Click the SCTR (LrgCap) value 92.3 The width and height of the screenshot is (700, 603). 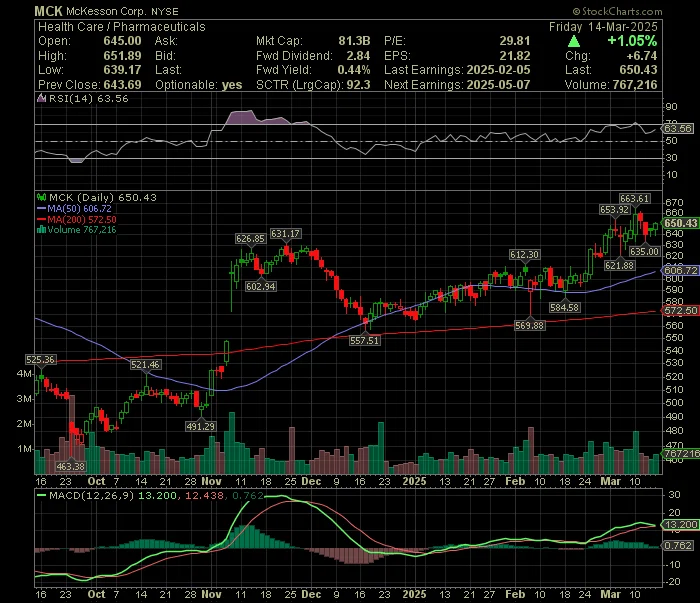[x=359, y=85]
